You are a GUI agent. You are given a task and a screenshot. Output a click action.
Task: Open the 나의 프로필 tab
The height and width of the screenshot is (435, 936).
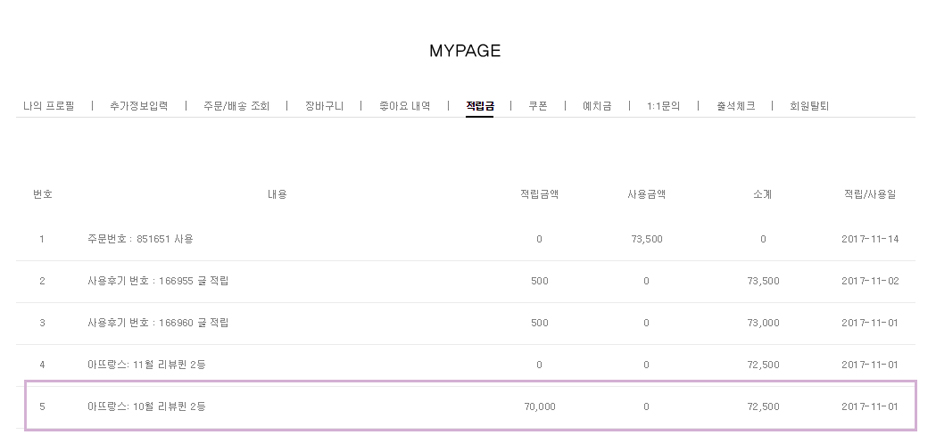(48, 106)
